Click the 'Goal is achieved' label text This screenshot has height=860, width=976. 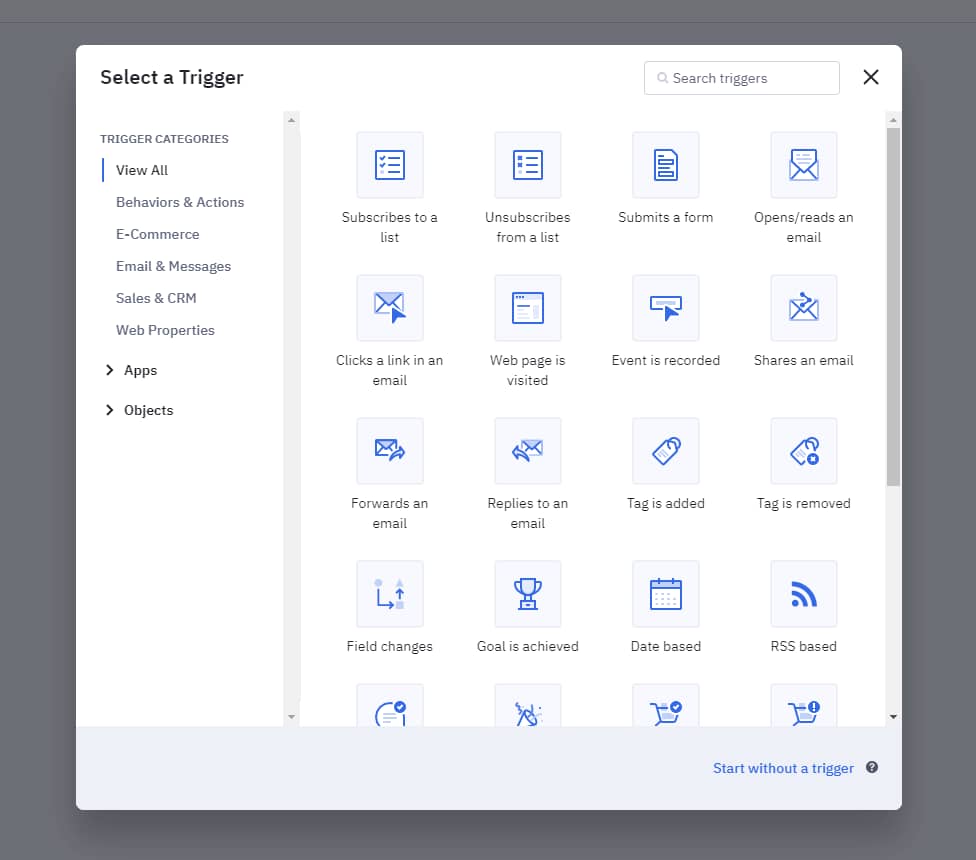[x=528, y=647]
